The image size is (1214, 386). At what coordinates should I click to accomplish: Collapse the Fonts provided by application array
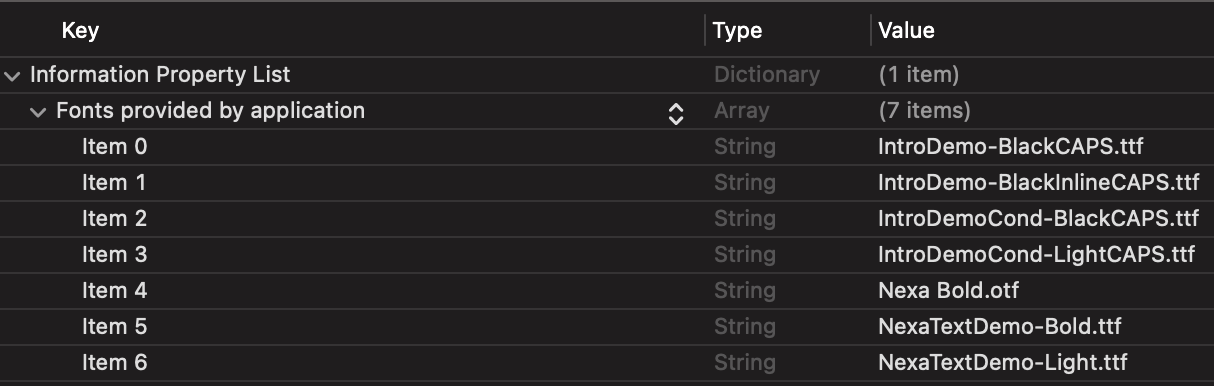click(38, 111)
